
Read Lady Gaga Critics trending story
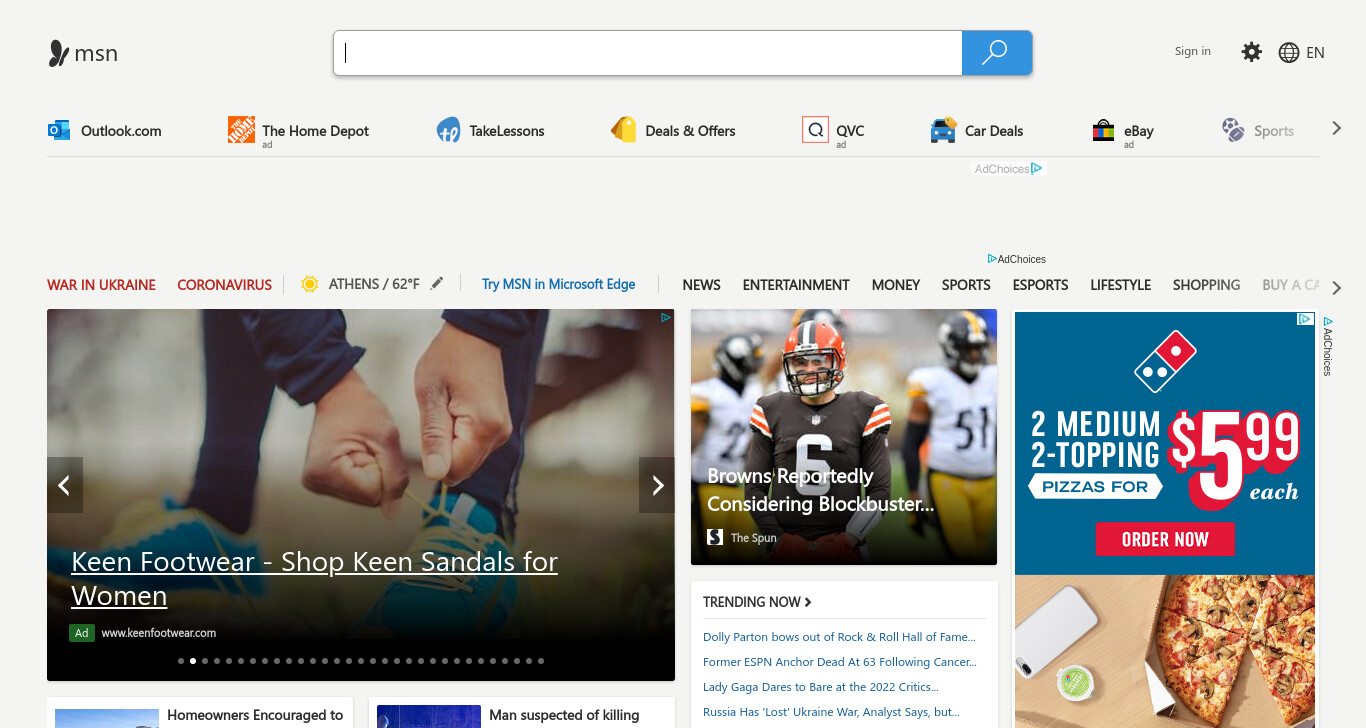pos(820,687)
